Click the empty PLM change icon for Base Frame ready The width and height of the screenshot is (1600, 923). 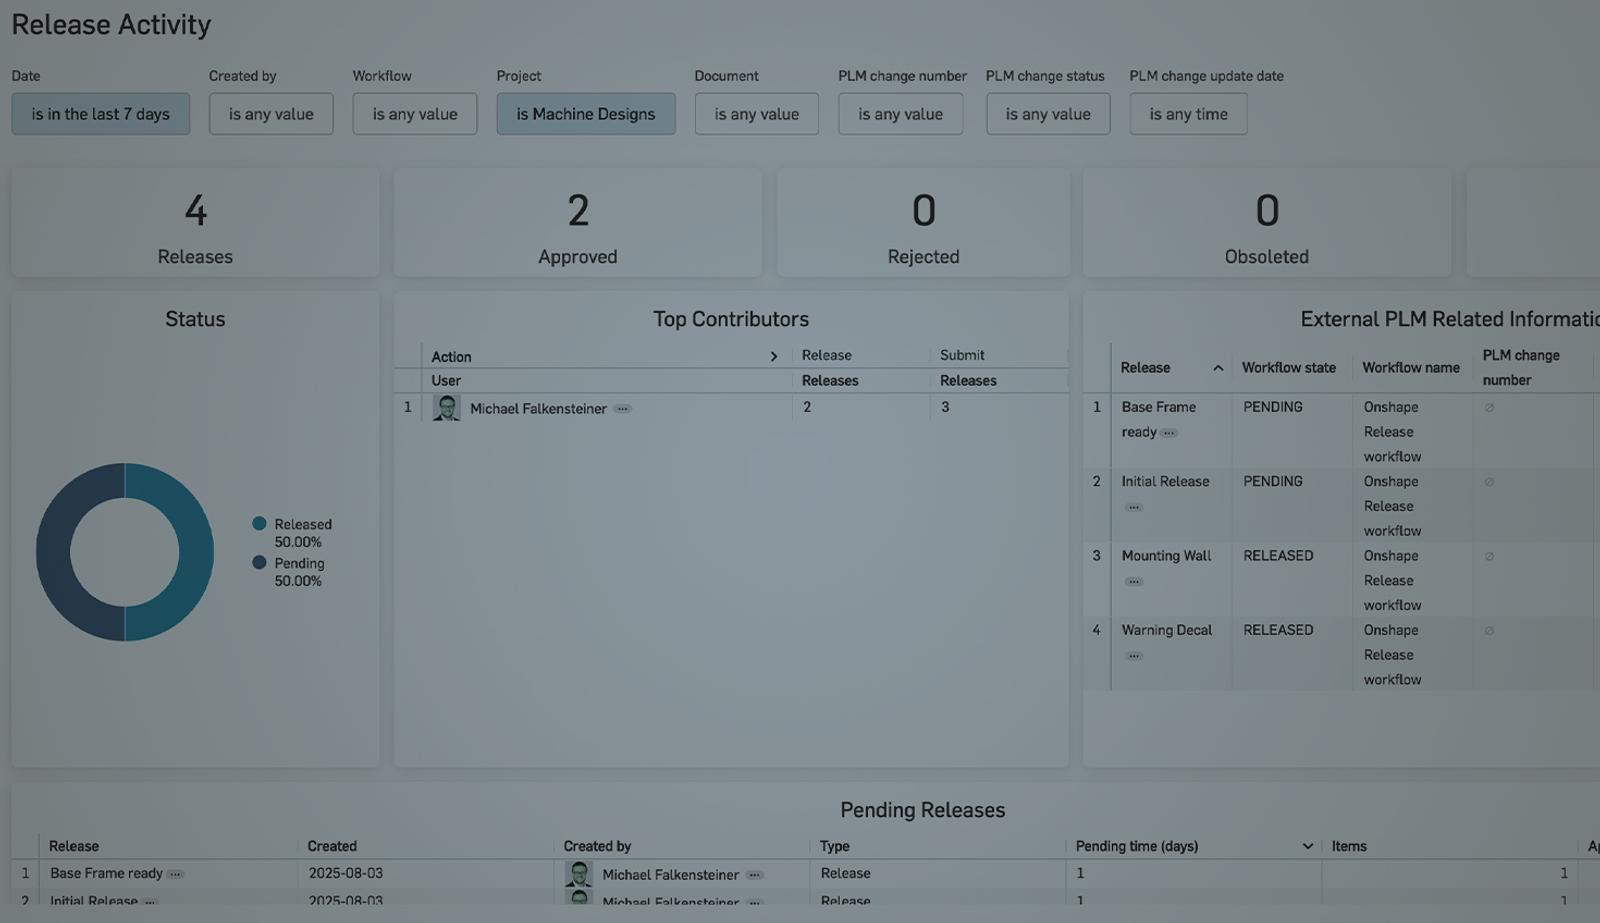click(x=1489, y=407)
